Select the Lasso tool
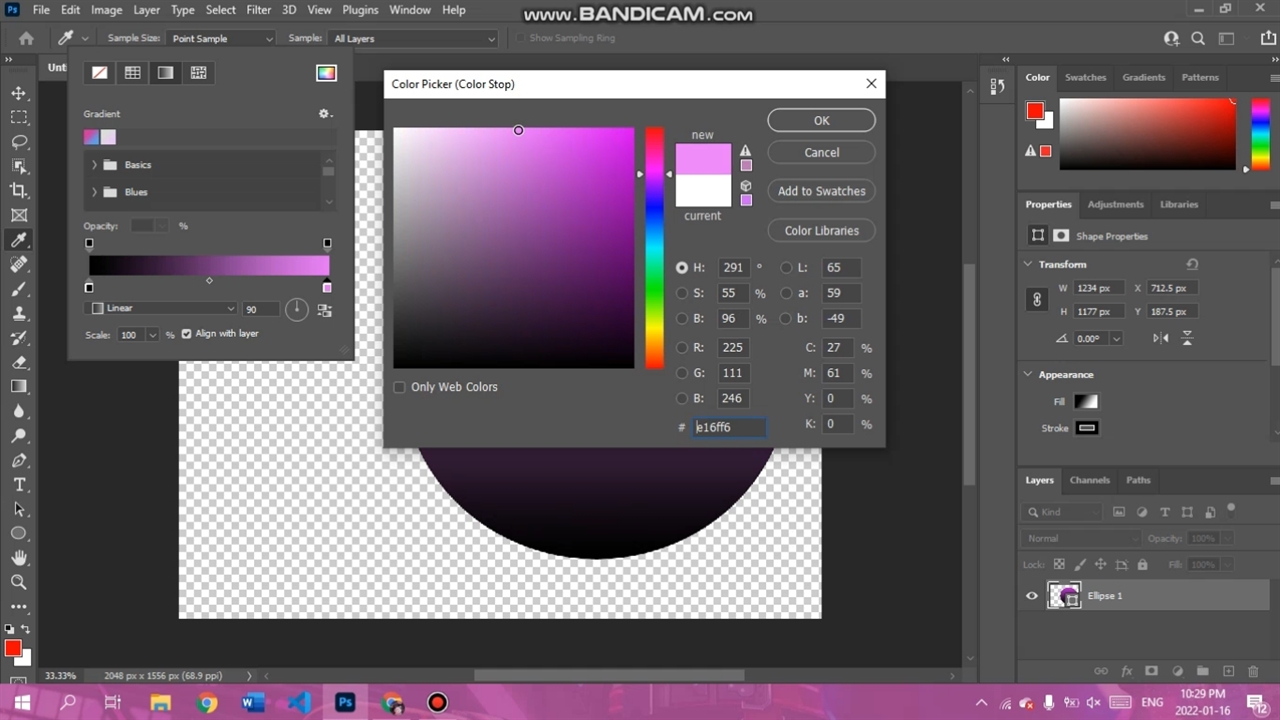The image size is (1280, 720). pyautogui.click(x=19, y=142)
